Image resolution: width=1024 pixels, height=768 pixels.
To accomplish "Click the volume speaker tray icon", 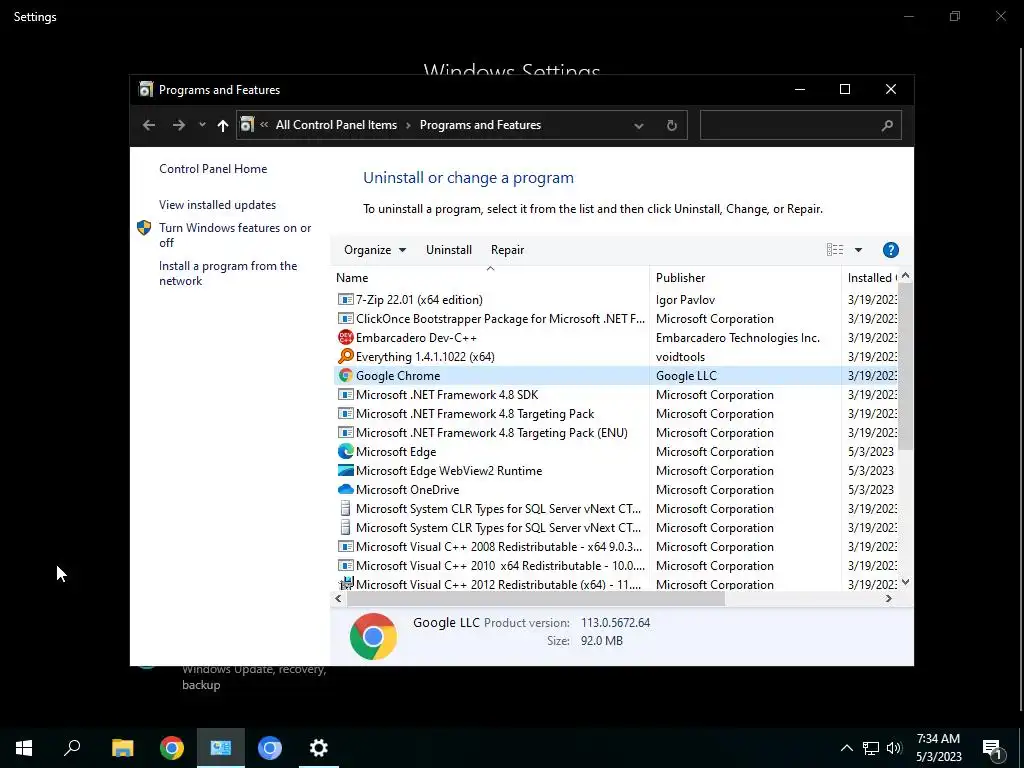I will pyautogui.click(x=894, y=748).
